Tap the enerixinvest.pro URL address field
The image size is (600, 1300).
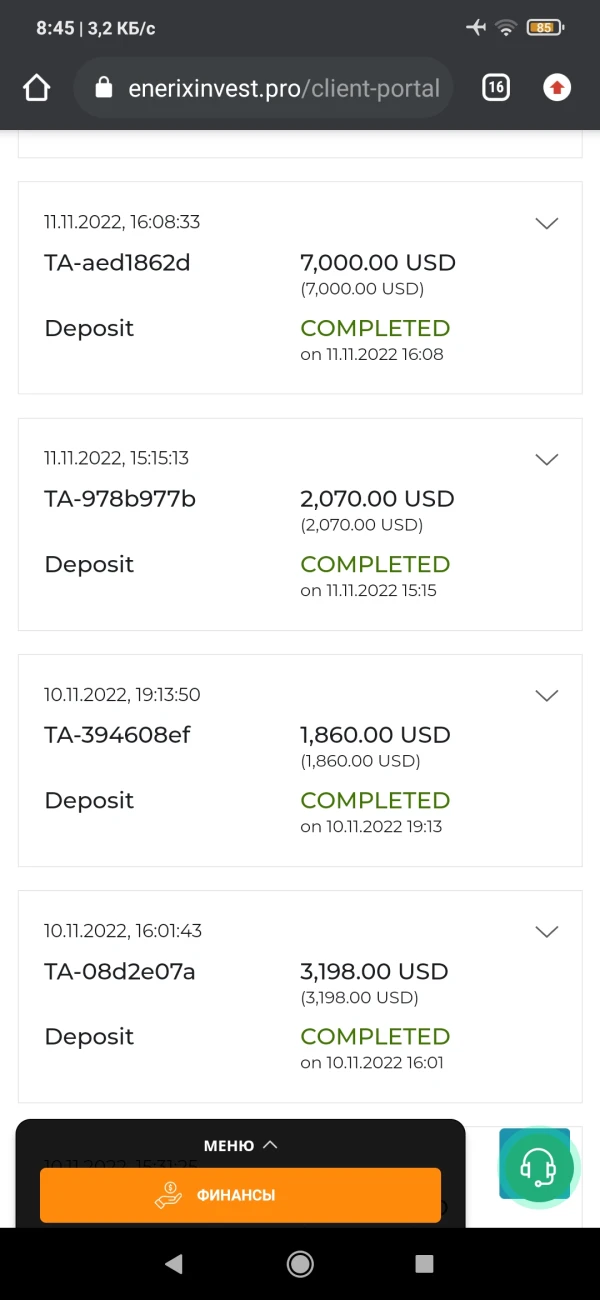click(284, 88)
